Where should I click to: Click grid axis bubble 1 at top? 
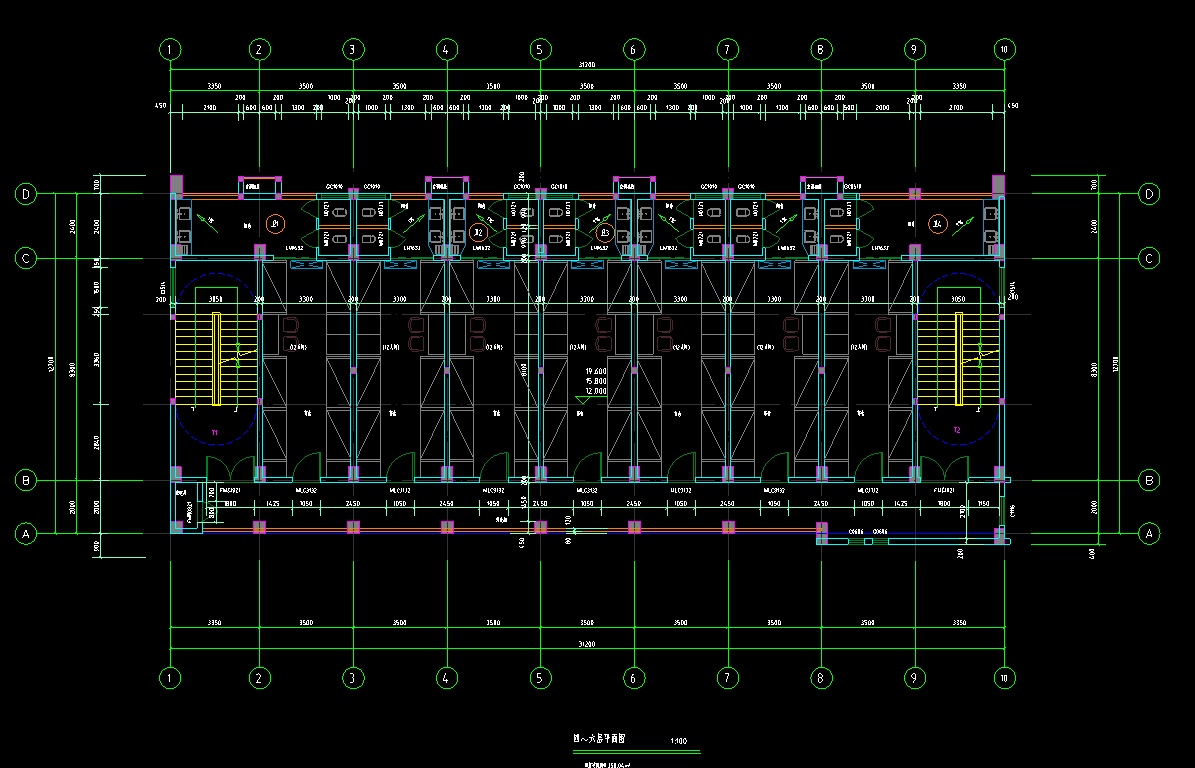171,49
